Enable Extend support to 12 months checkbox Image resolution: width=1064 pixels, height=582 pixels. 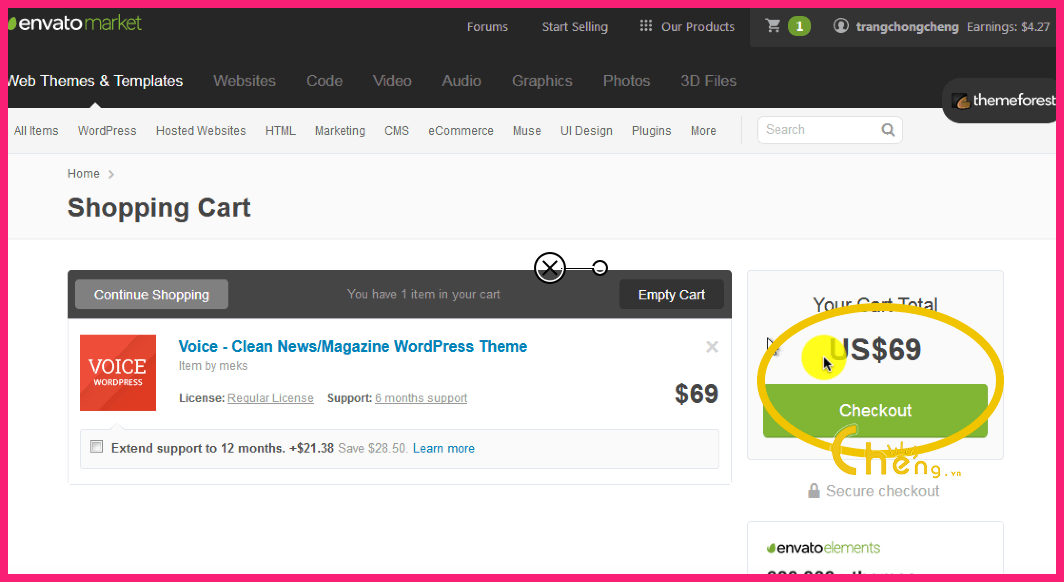click(97, 447)
